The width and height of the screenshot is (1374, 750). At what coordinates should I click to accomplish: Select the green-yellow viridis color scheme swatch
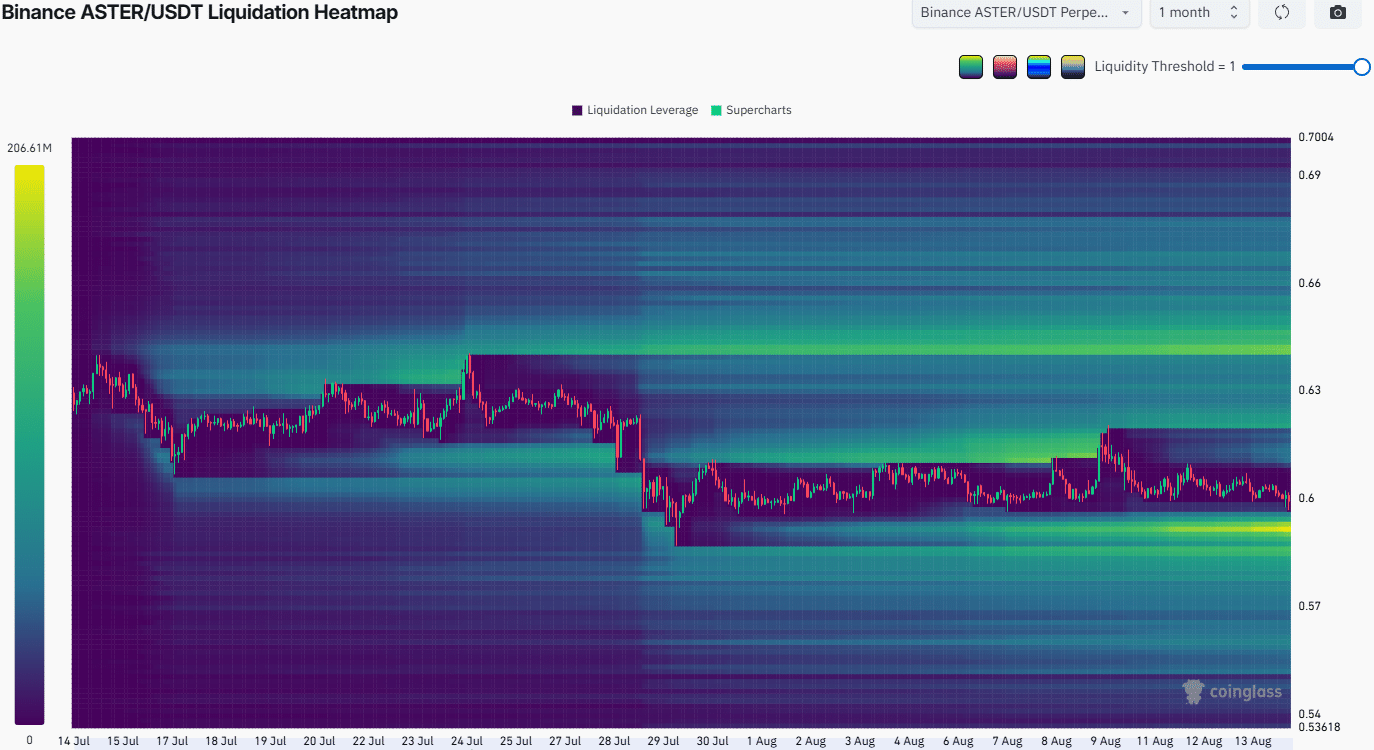pos(971,67)
